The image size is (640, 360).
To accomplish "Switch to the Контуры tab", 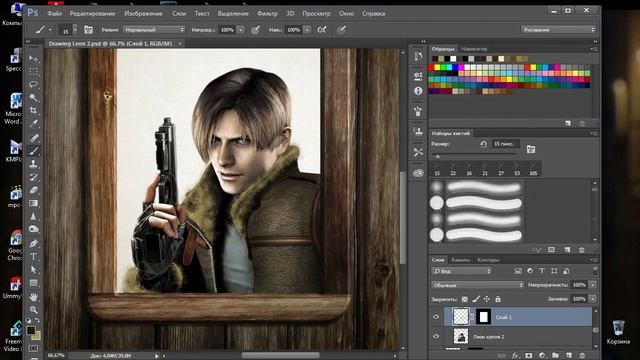I will pyautogui.click(x=488, y=260).
